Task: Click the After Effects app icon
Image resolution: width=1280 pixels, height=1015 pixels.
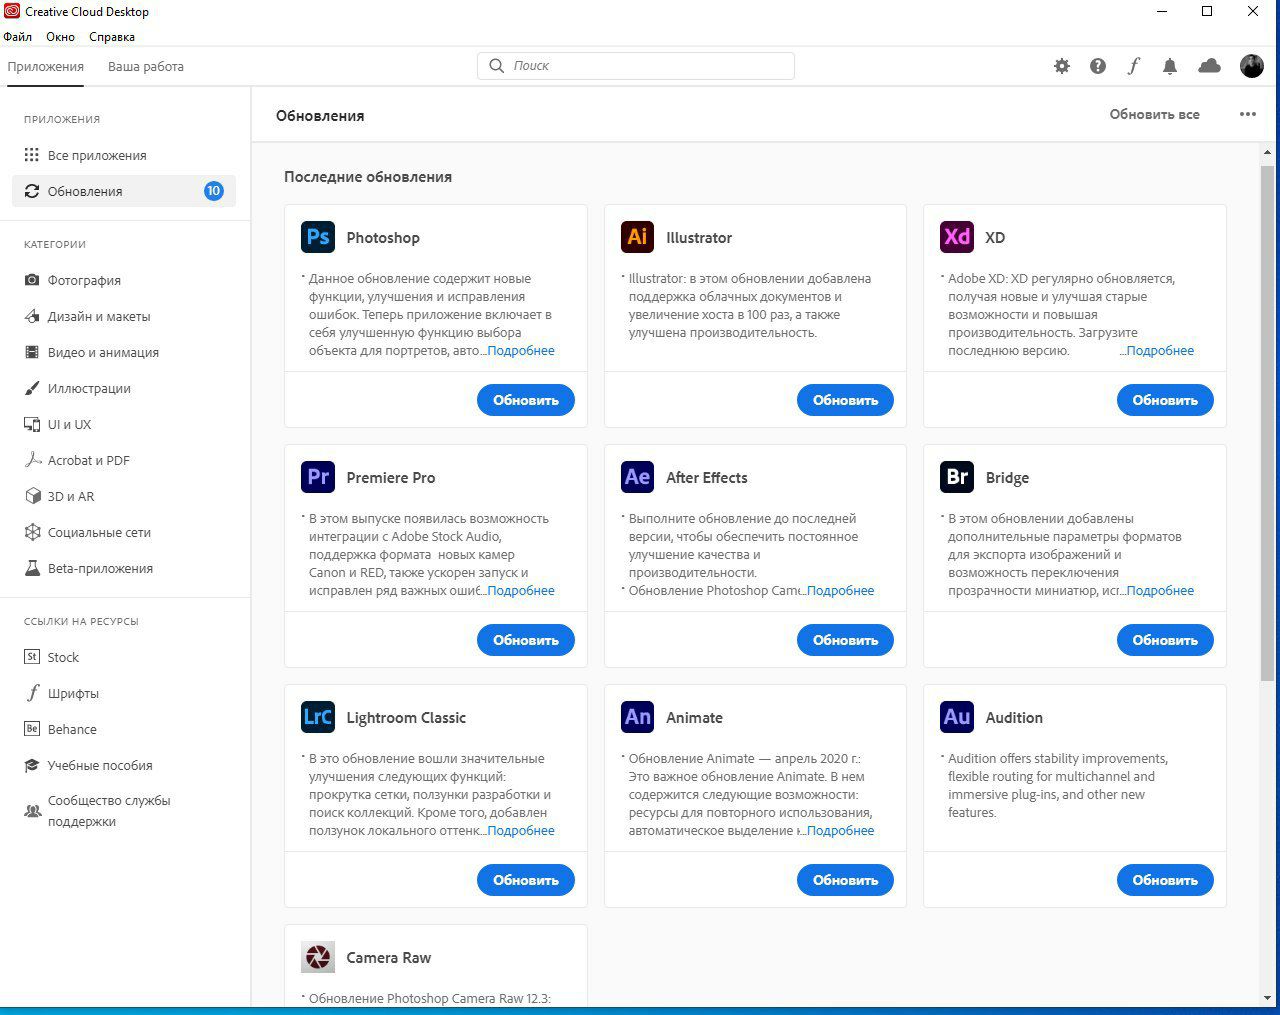Action: coord(638,477)
